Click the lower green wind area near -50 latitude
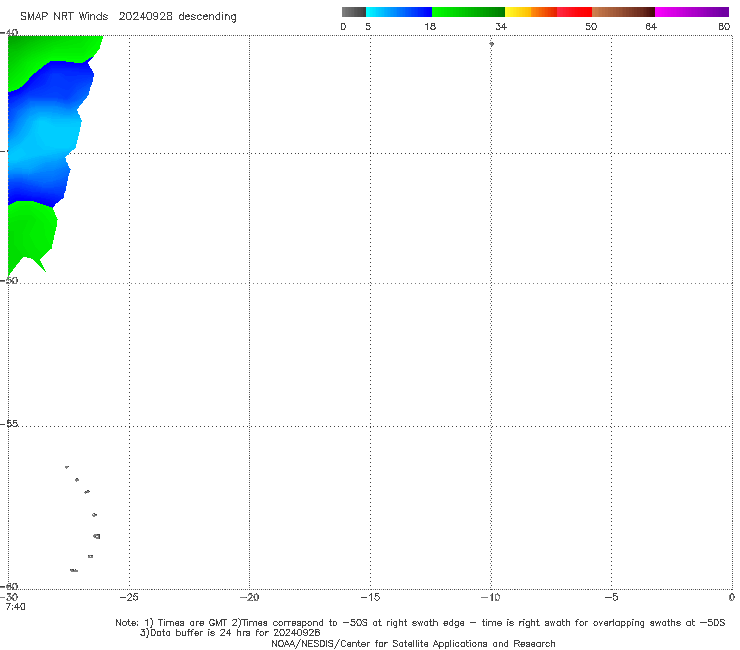Image resolution: width=740 pixels, height=650 pixels. coord(31,231)
